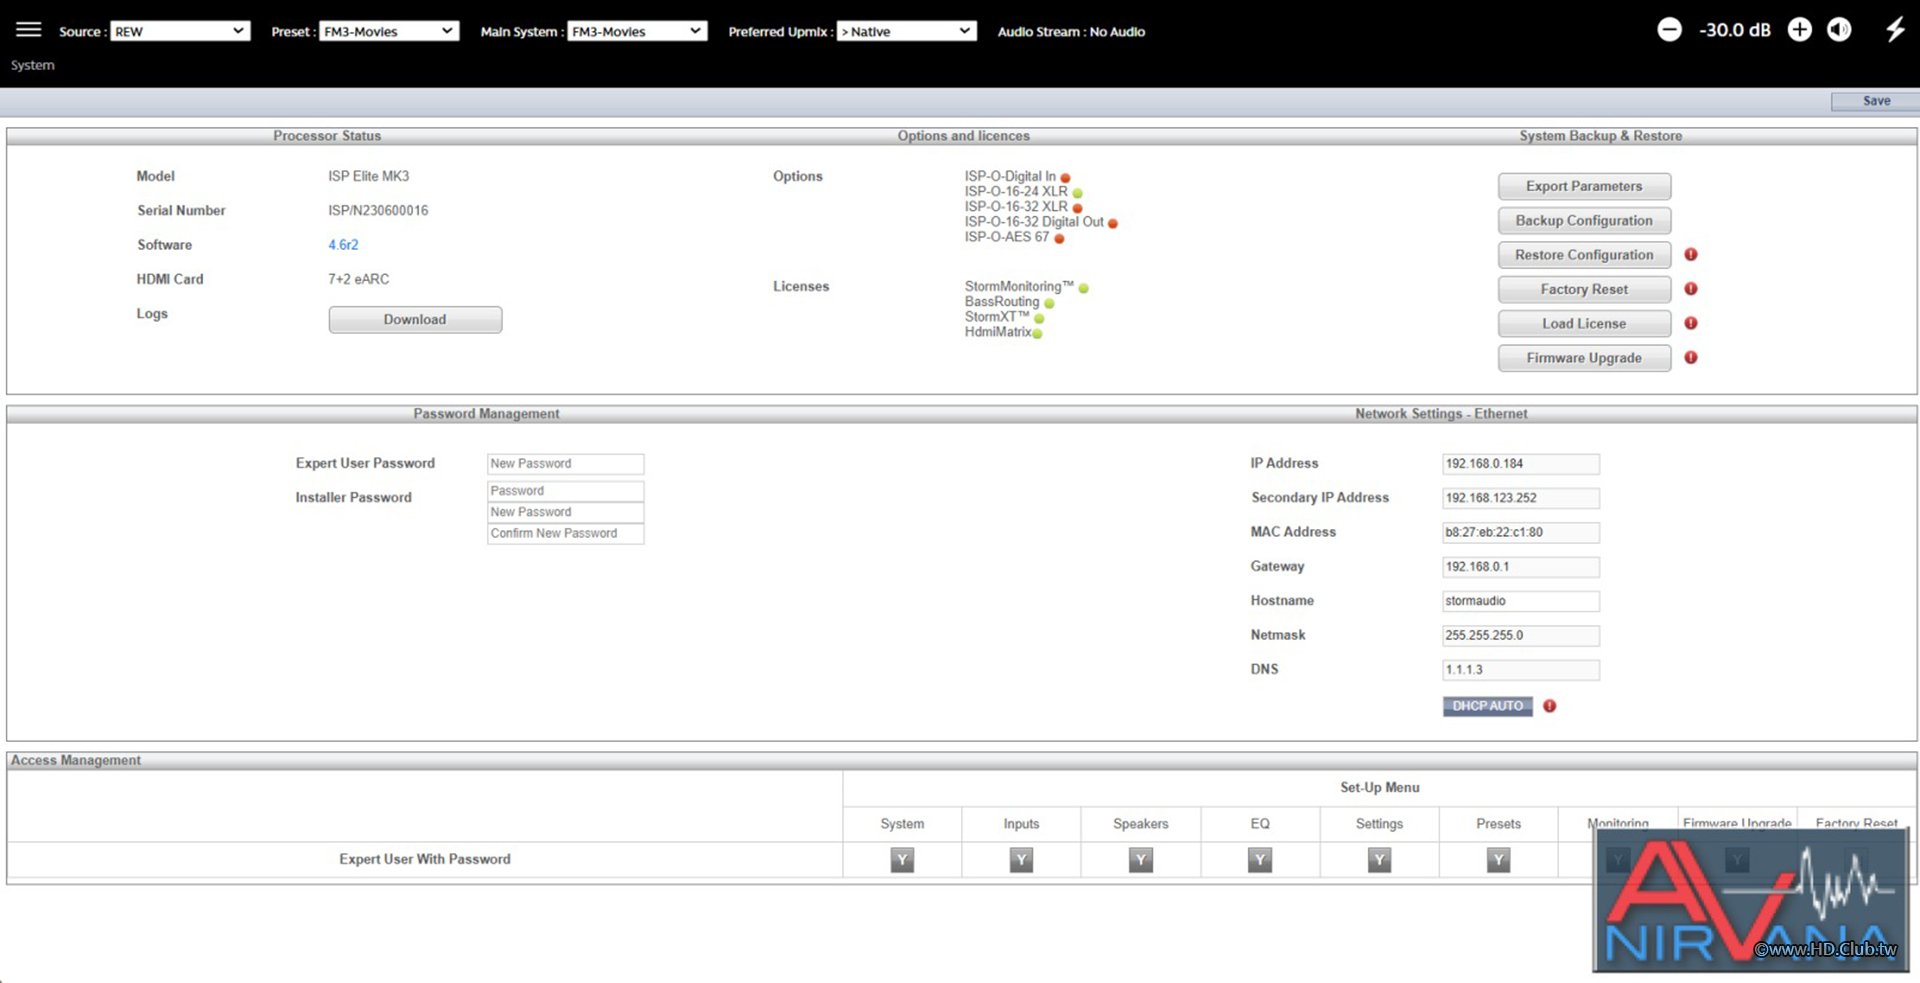Screen dimensions: 1920x983
Task: Toggle System access for Expert User
Action: click(902, 860)
